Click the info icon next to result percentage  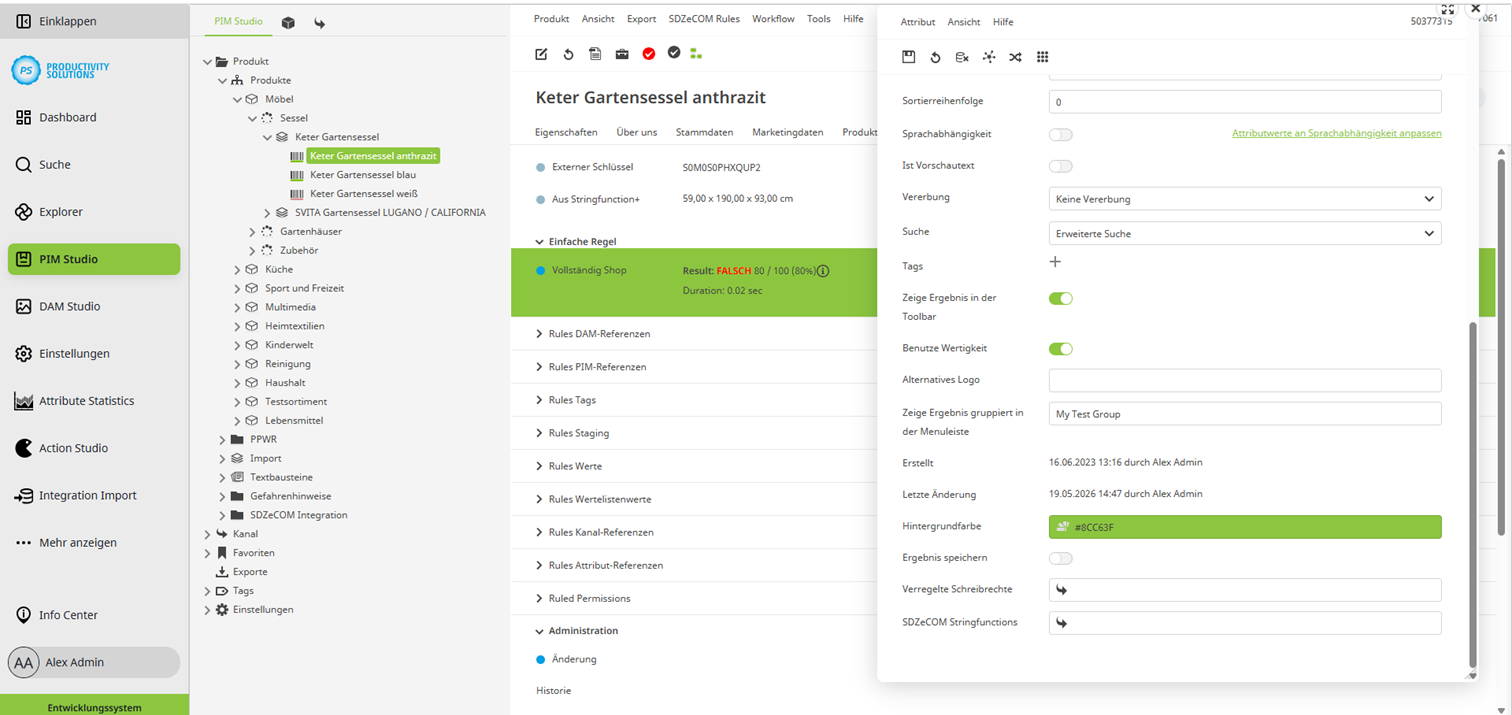[823, 271]
